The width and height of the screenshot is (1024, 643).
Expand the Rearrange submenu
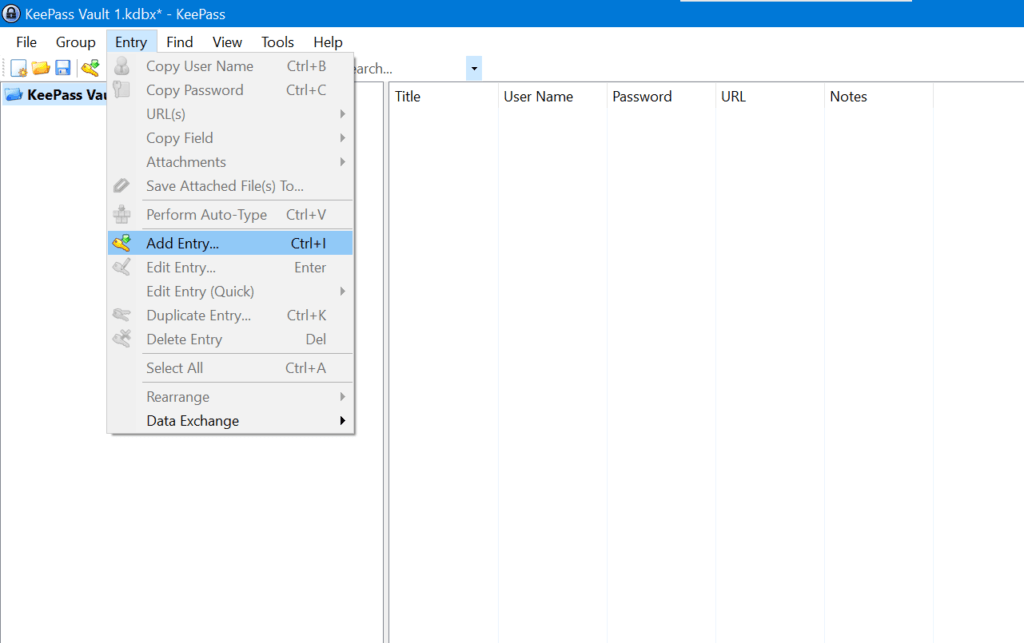(230, 397)
